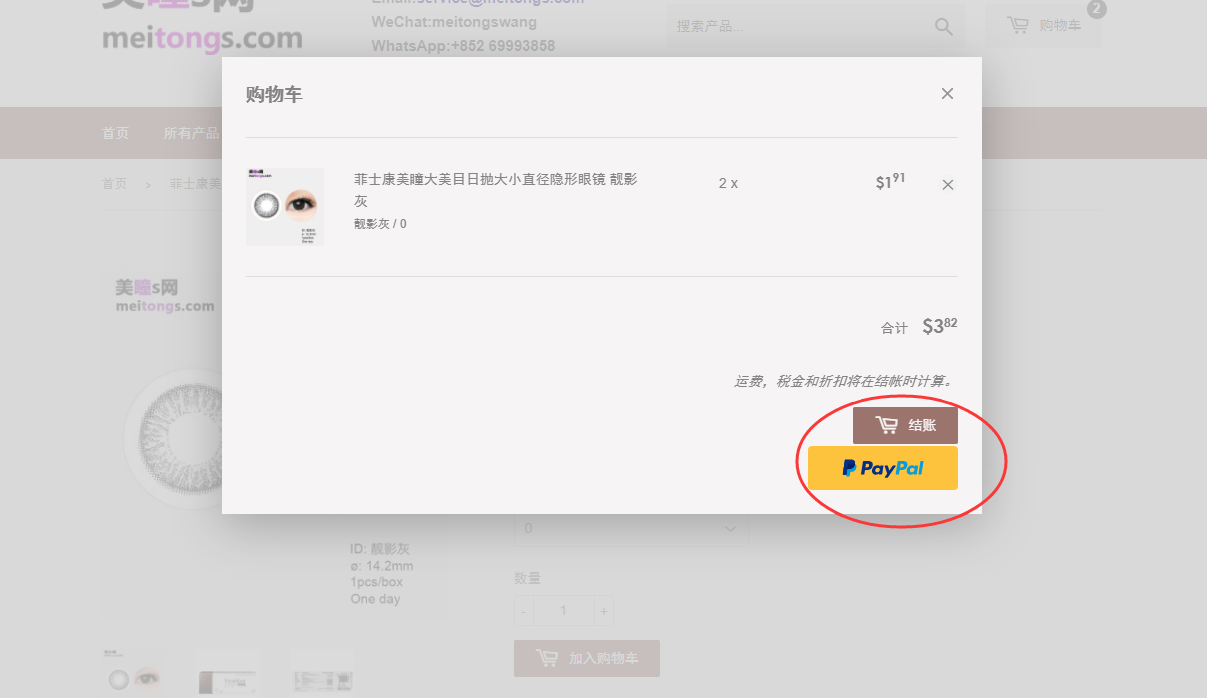Click the variant text 靓影灰 / 0
The width and height of the screenshot is (1207, 698).
[x=380, y=224]
